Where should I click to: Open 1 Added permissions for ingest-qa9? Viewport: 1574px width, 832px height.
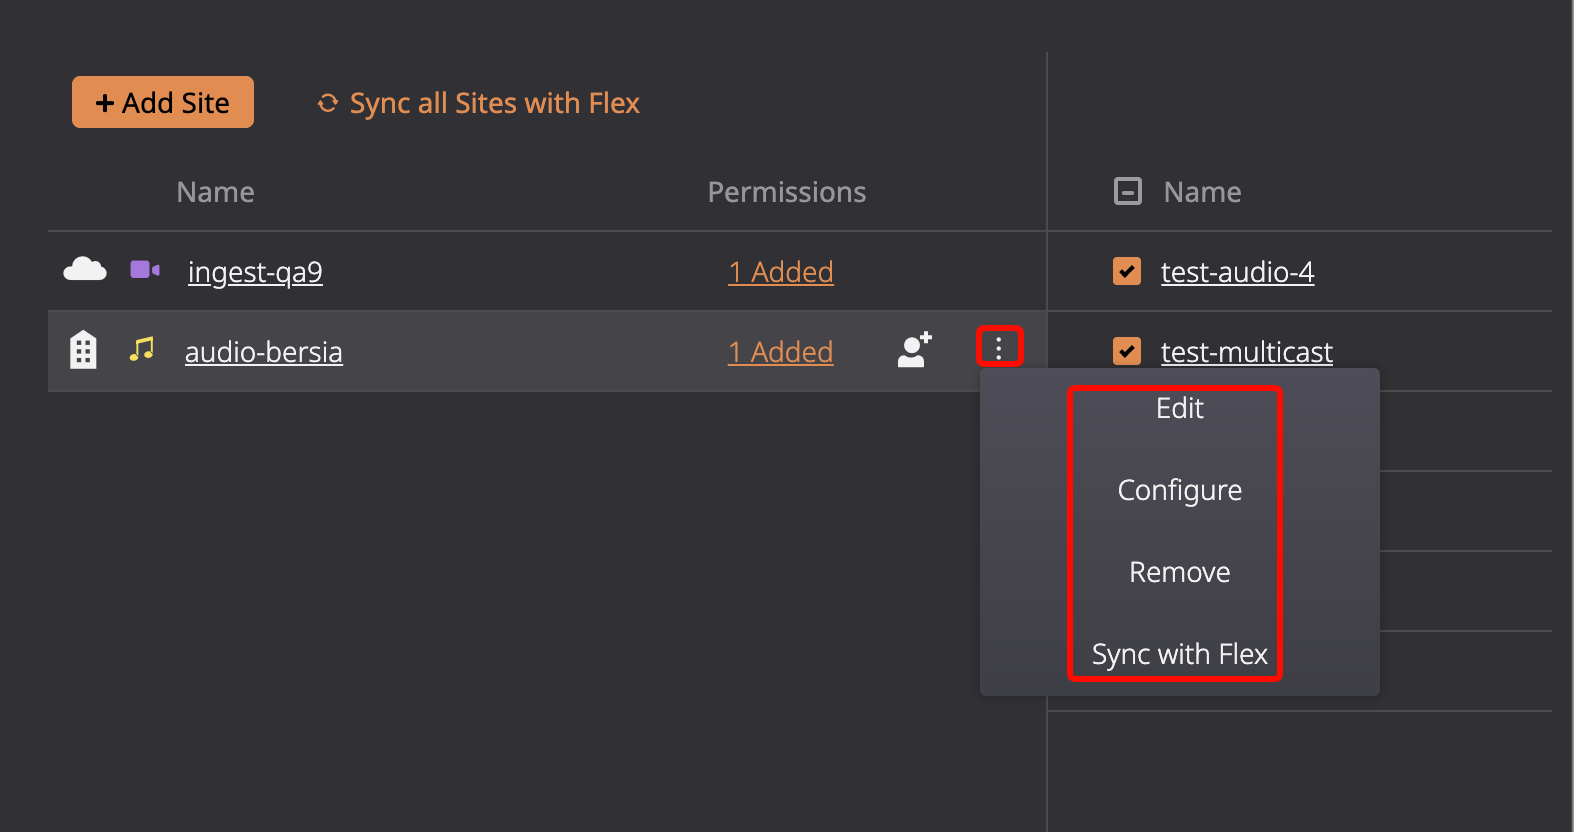(x=781, y=272)
